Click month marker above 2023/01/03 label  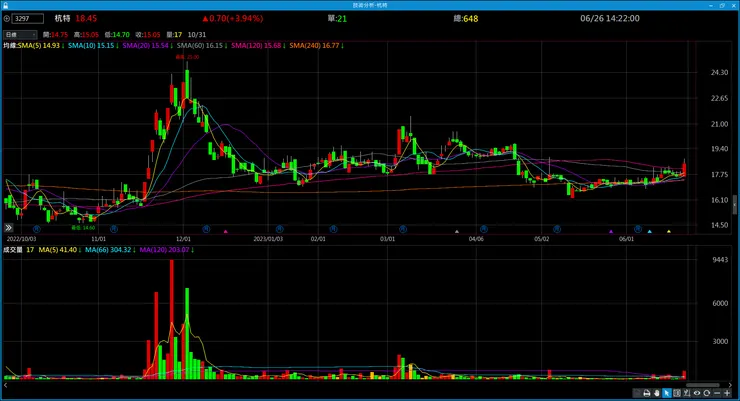point(279,229)
